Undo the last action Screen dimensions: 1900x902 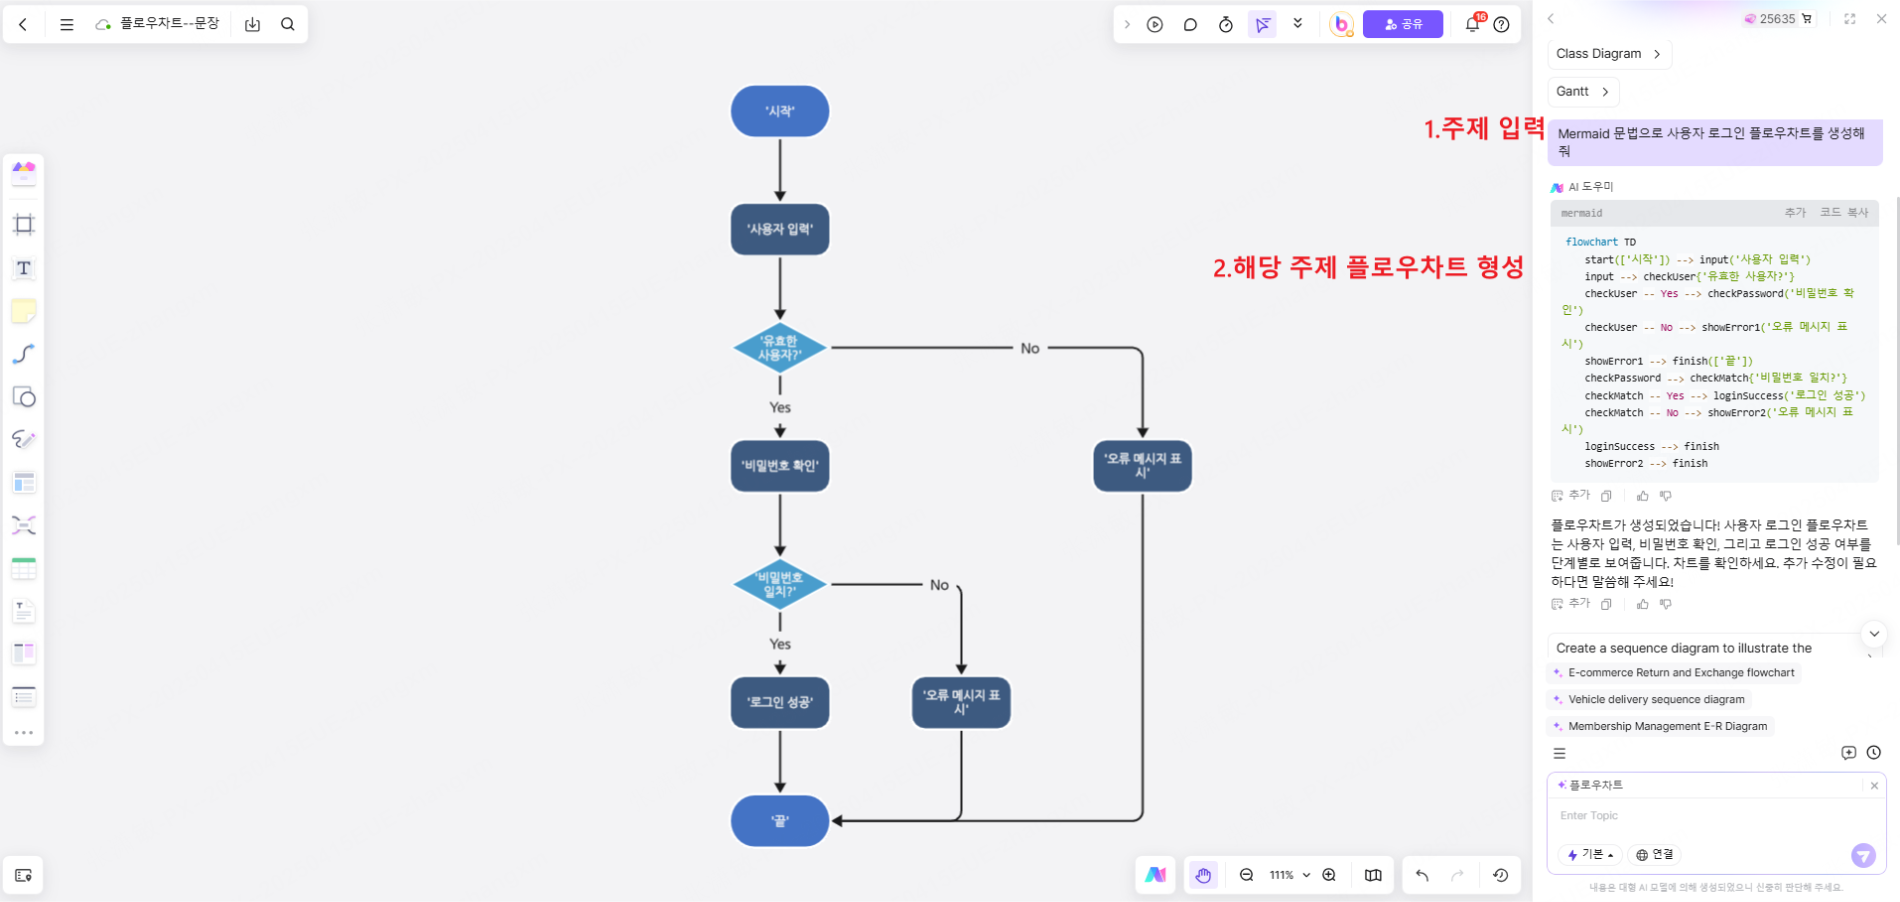tap(1422, 875)
